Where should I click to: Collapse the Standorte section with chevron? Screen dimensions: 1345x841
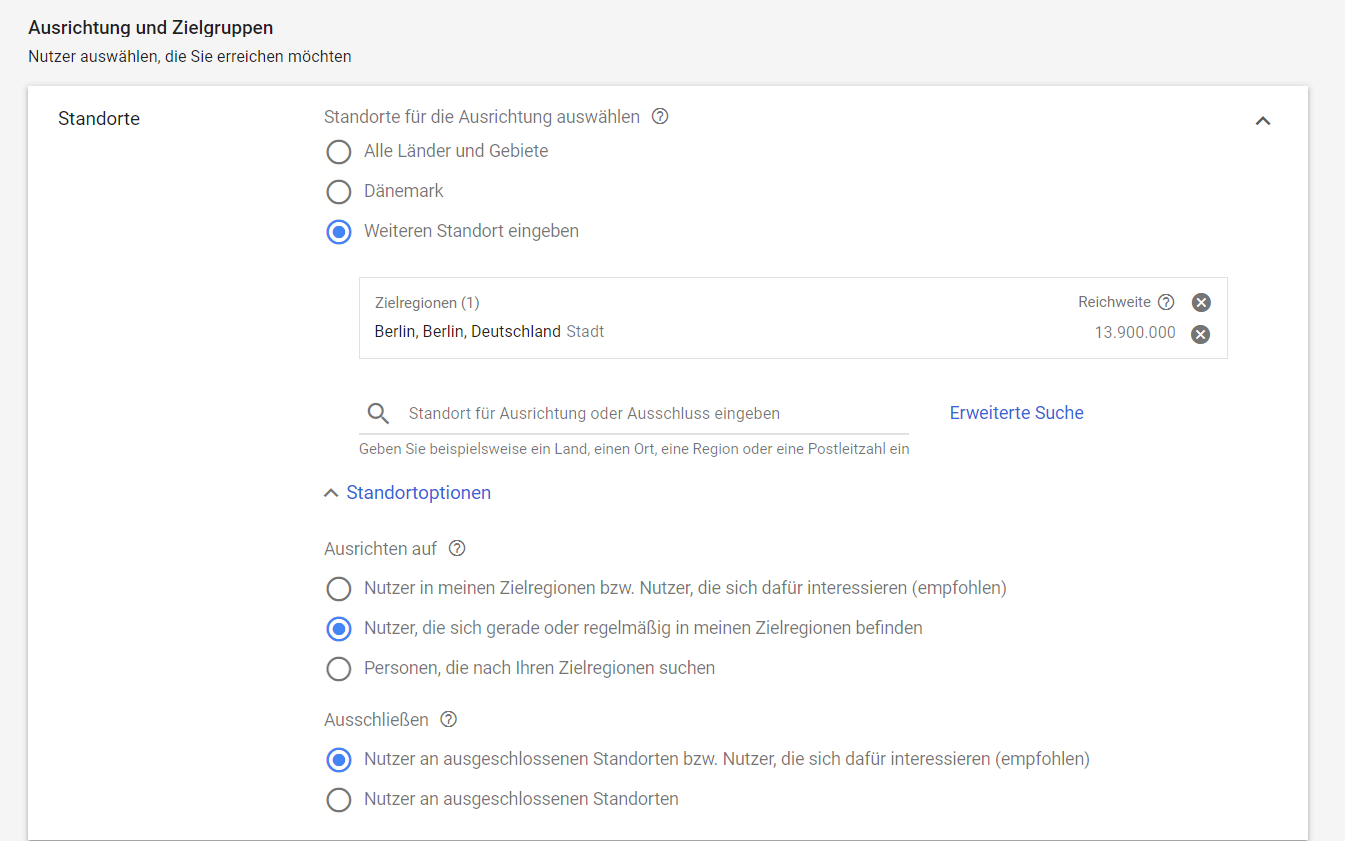click(x=1263, y=121)
